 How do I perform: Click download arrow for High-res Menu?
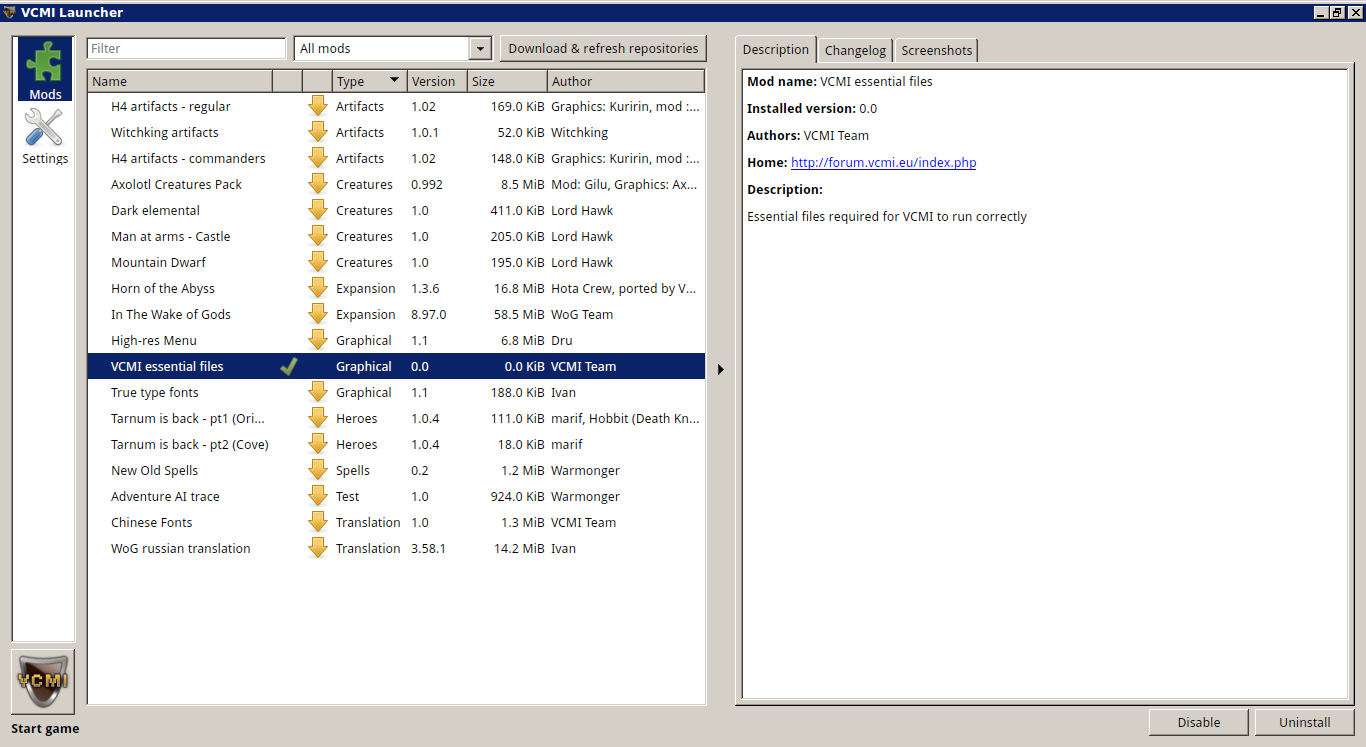point(318,340)
